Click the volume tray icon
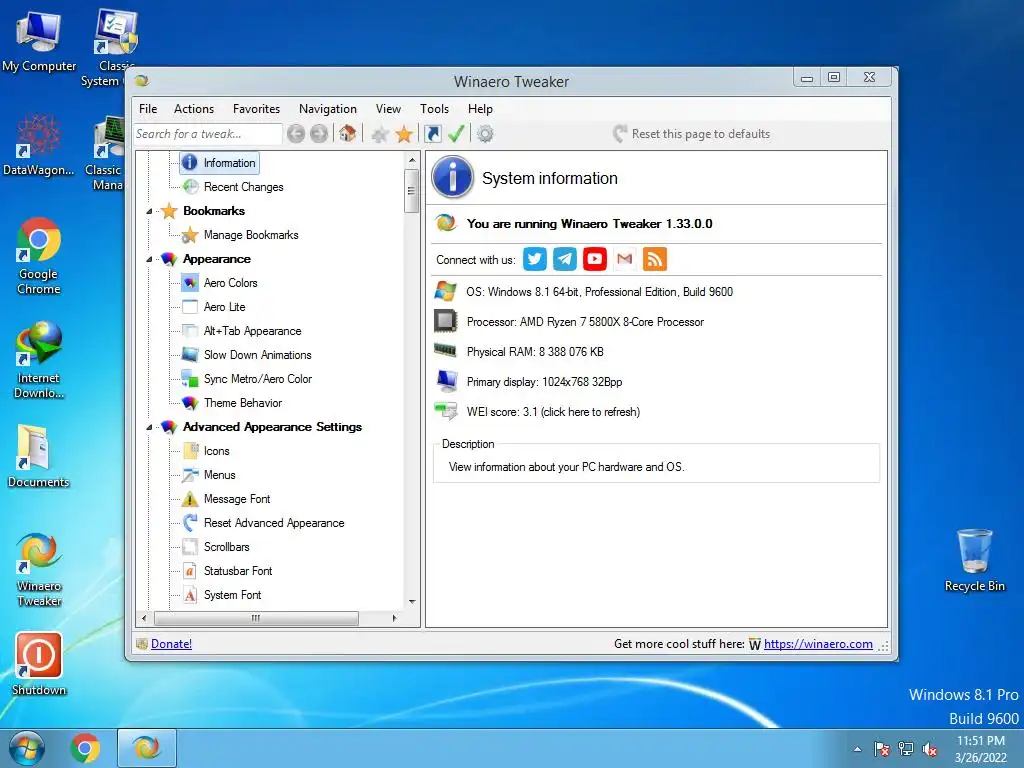This screenshot has height=768, width=1024. coord(929,749)
